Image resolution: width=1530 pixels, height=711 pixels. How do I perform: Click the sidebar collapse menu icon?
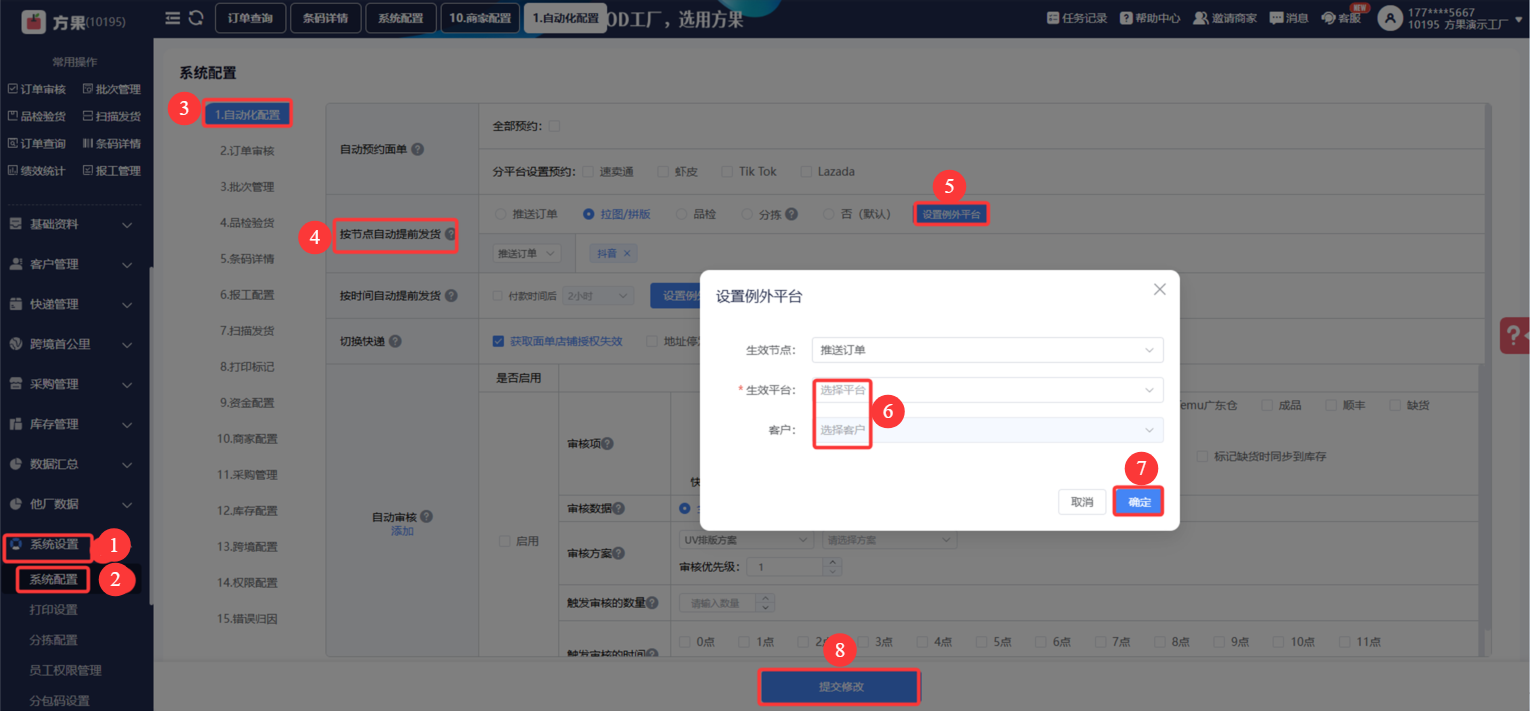tap(173, 18)
